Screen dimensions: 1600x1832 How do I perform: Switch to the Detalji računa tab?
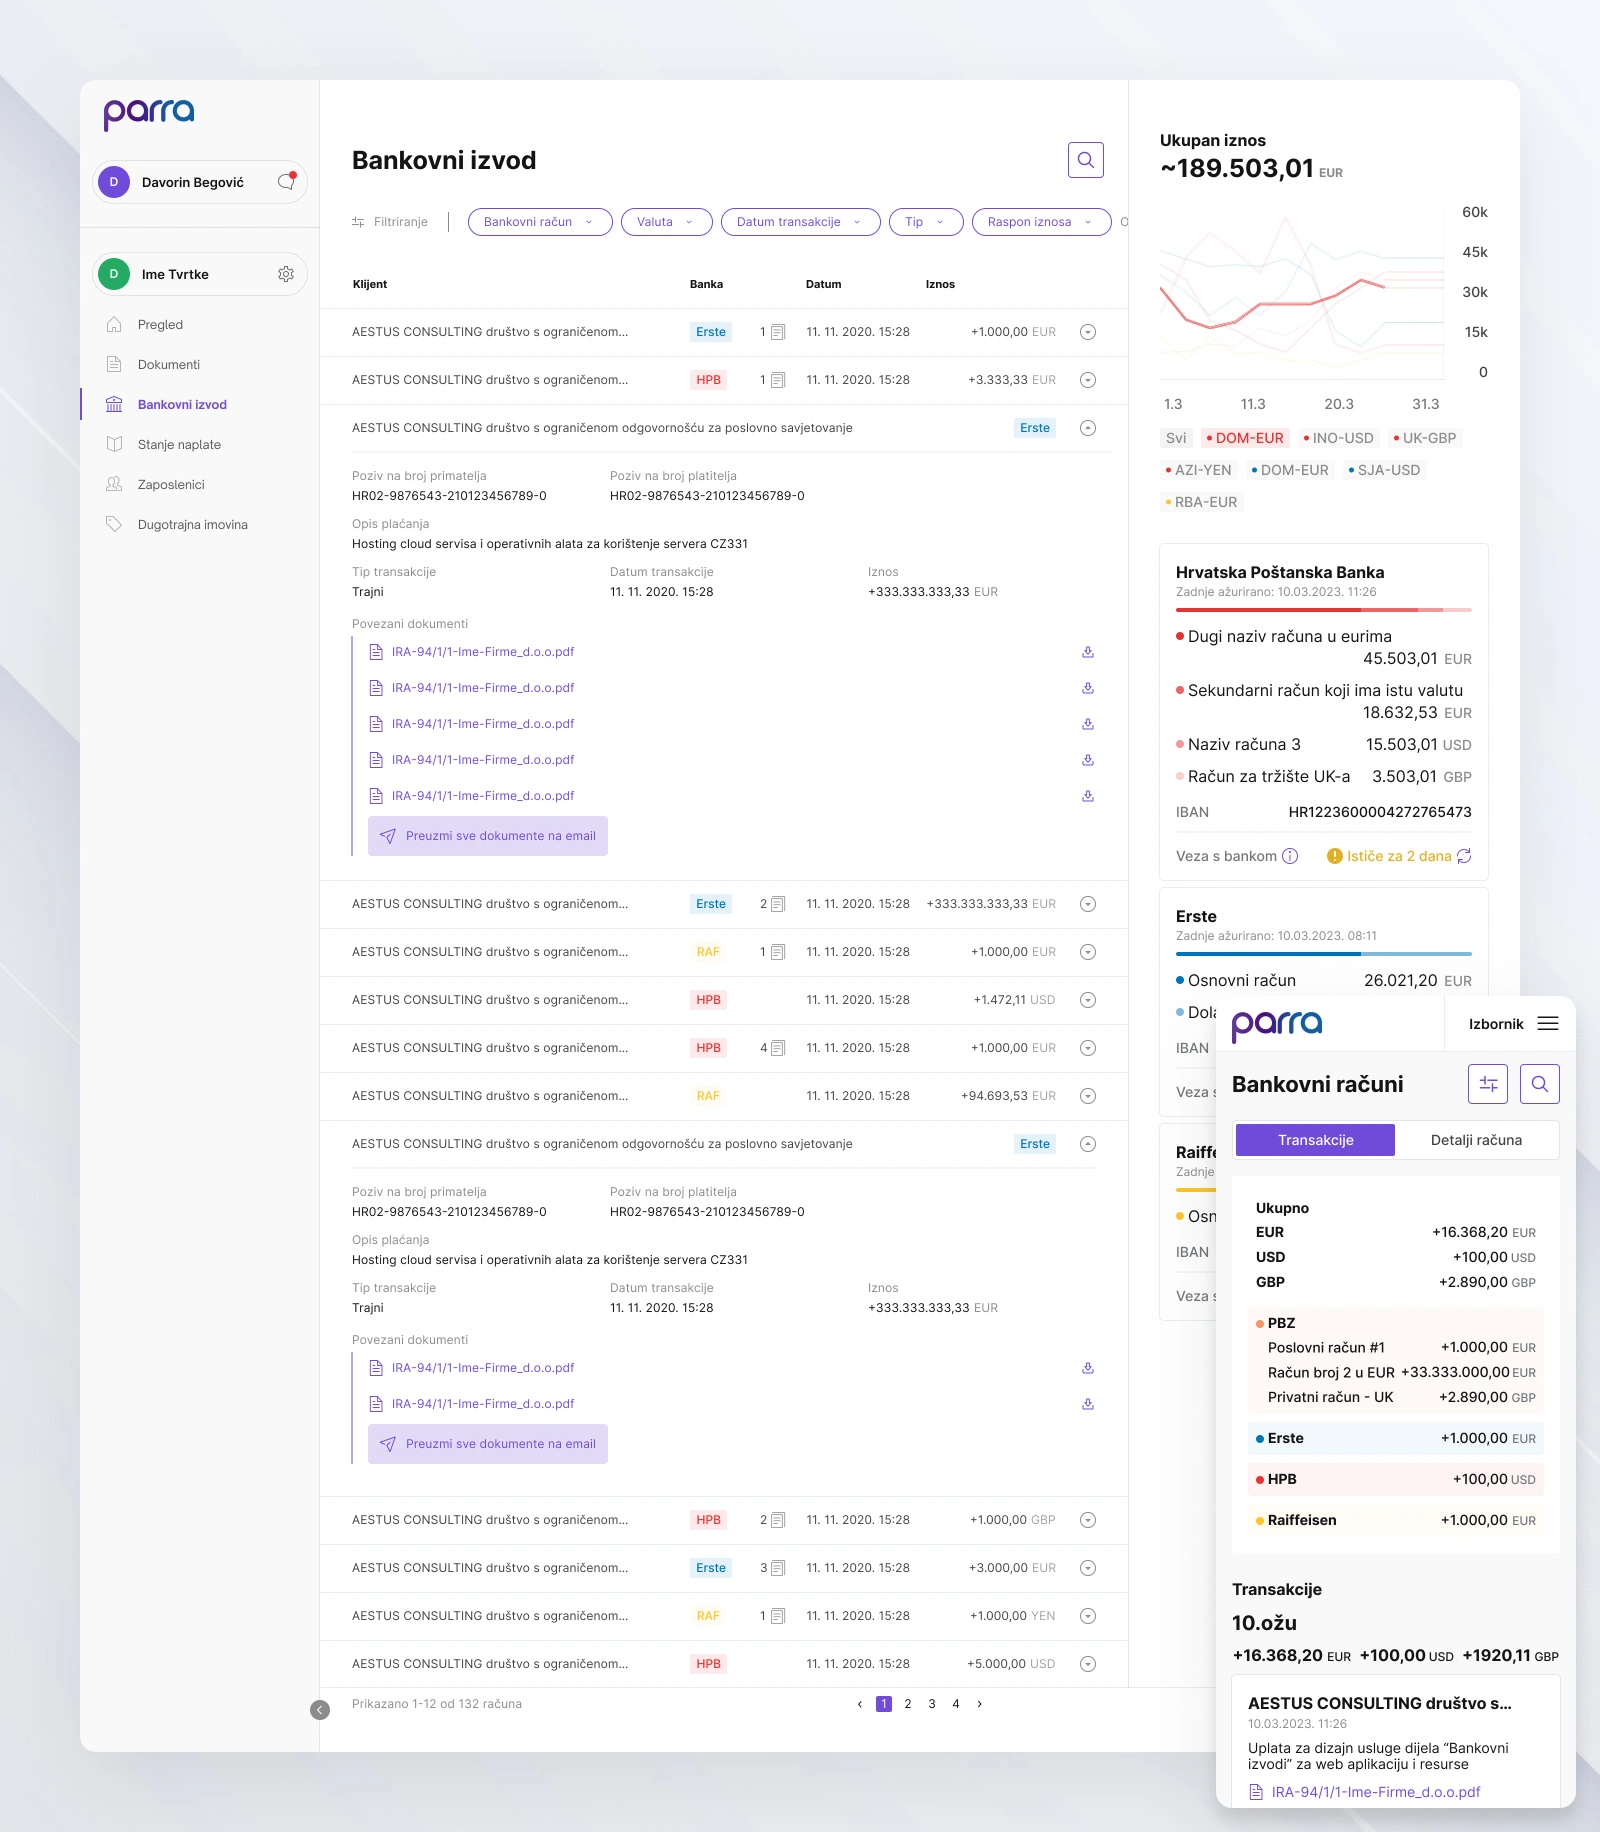point(1476,1140)
